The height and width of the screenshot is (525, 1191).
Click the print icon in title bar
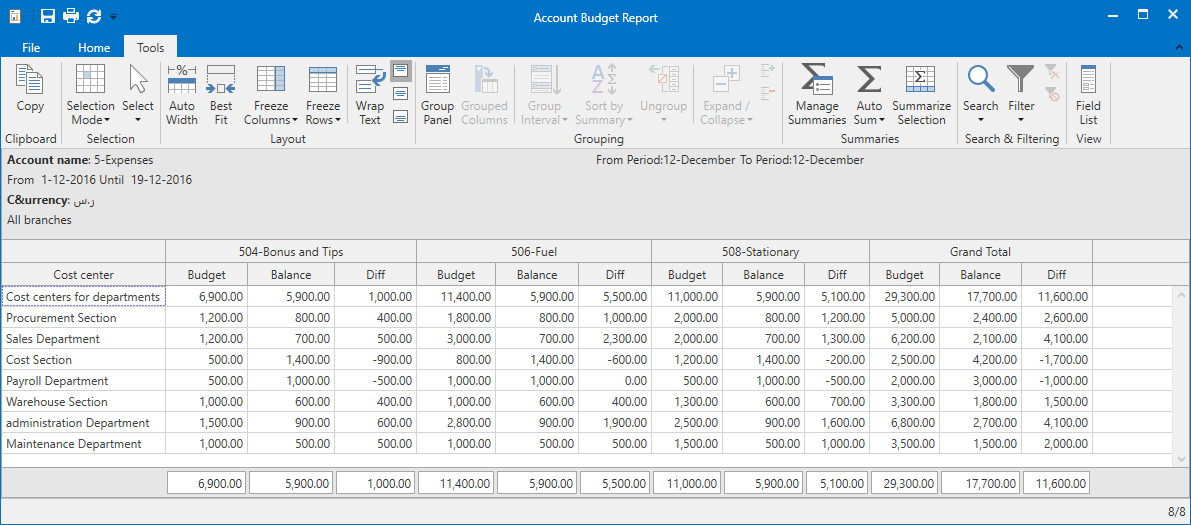[x=71, y=16]
